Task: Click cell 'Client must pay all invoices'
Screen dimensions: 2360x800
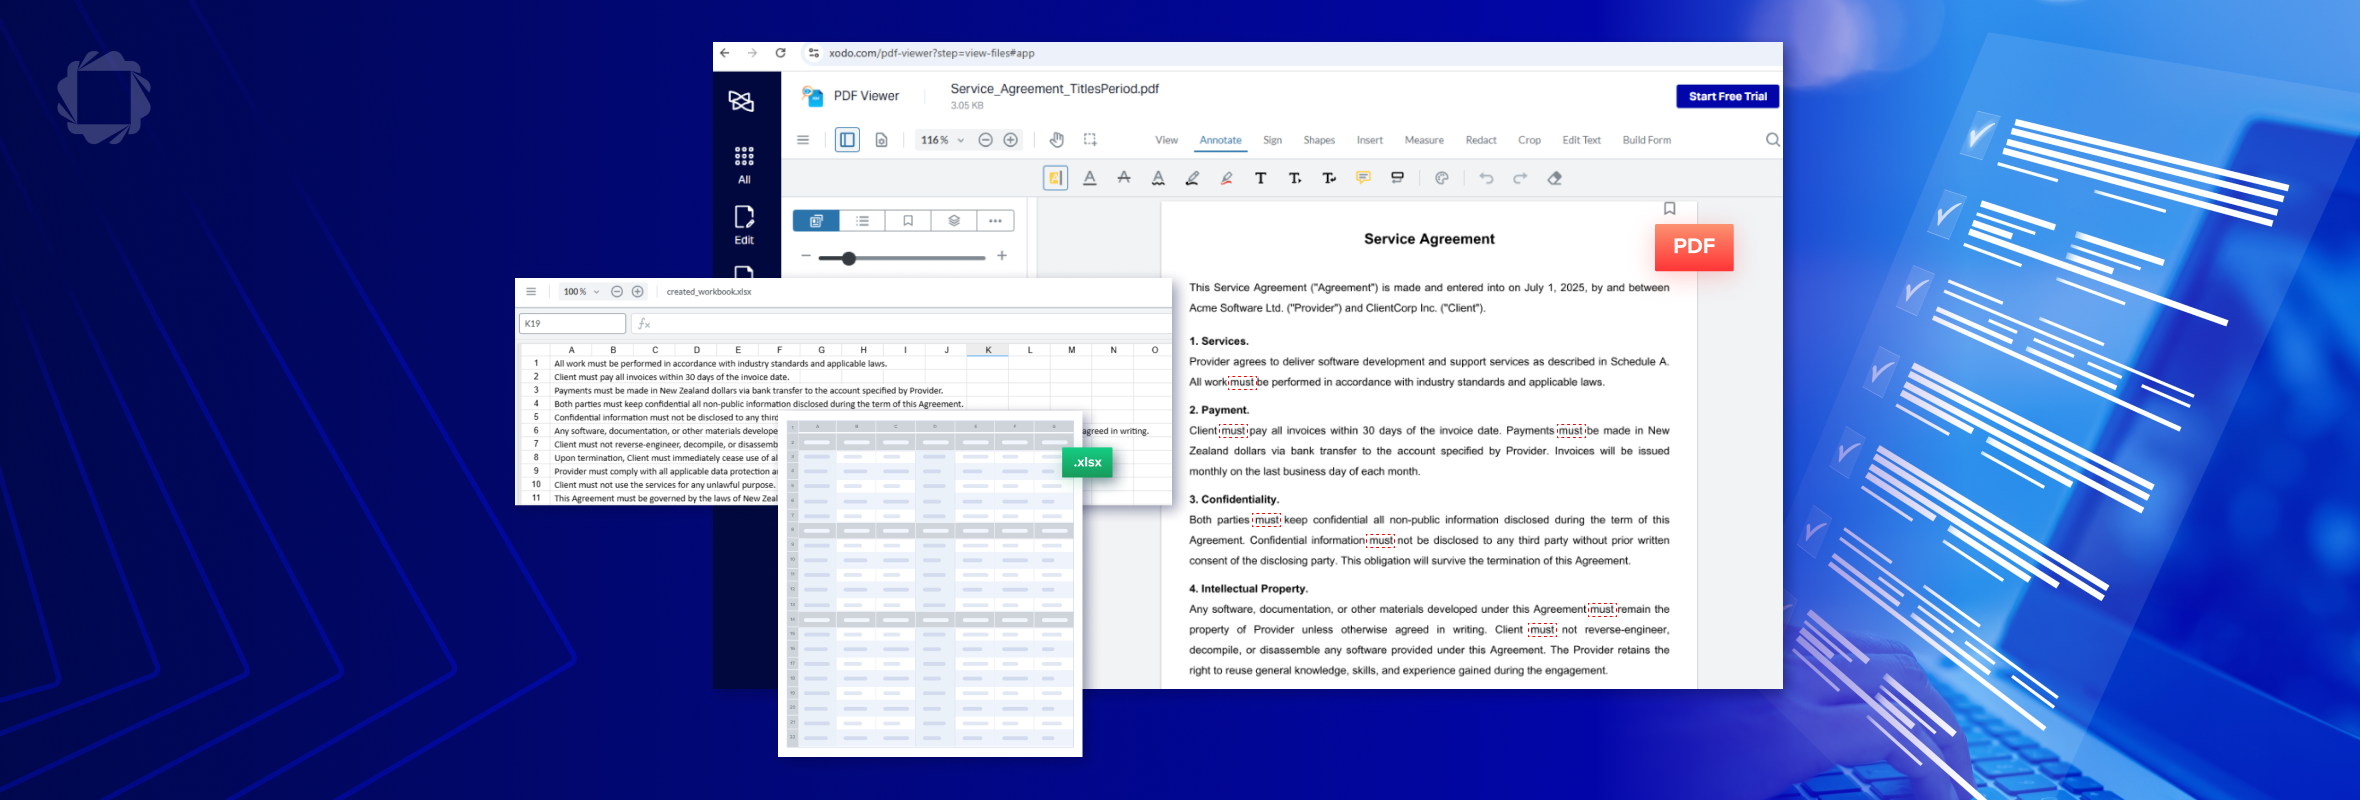Action: tap(671, 377)
